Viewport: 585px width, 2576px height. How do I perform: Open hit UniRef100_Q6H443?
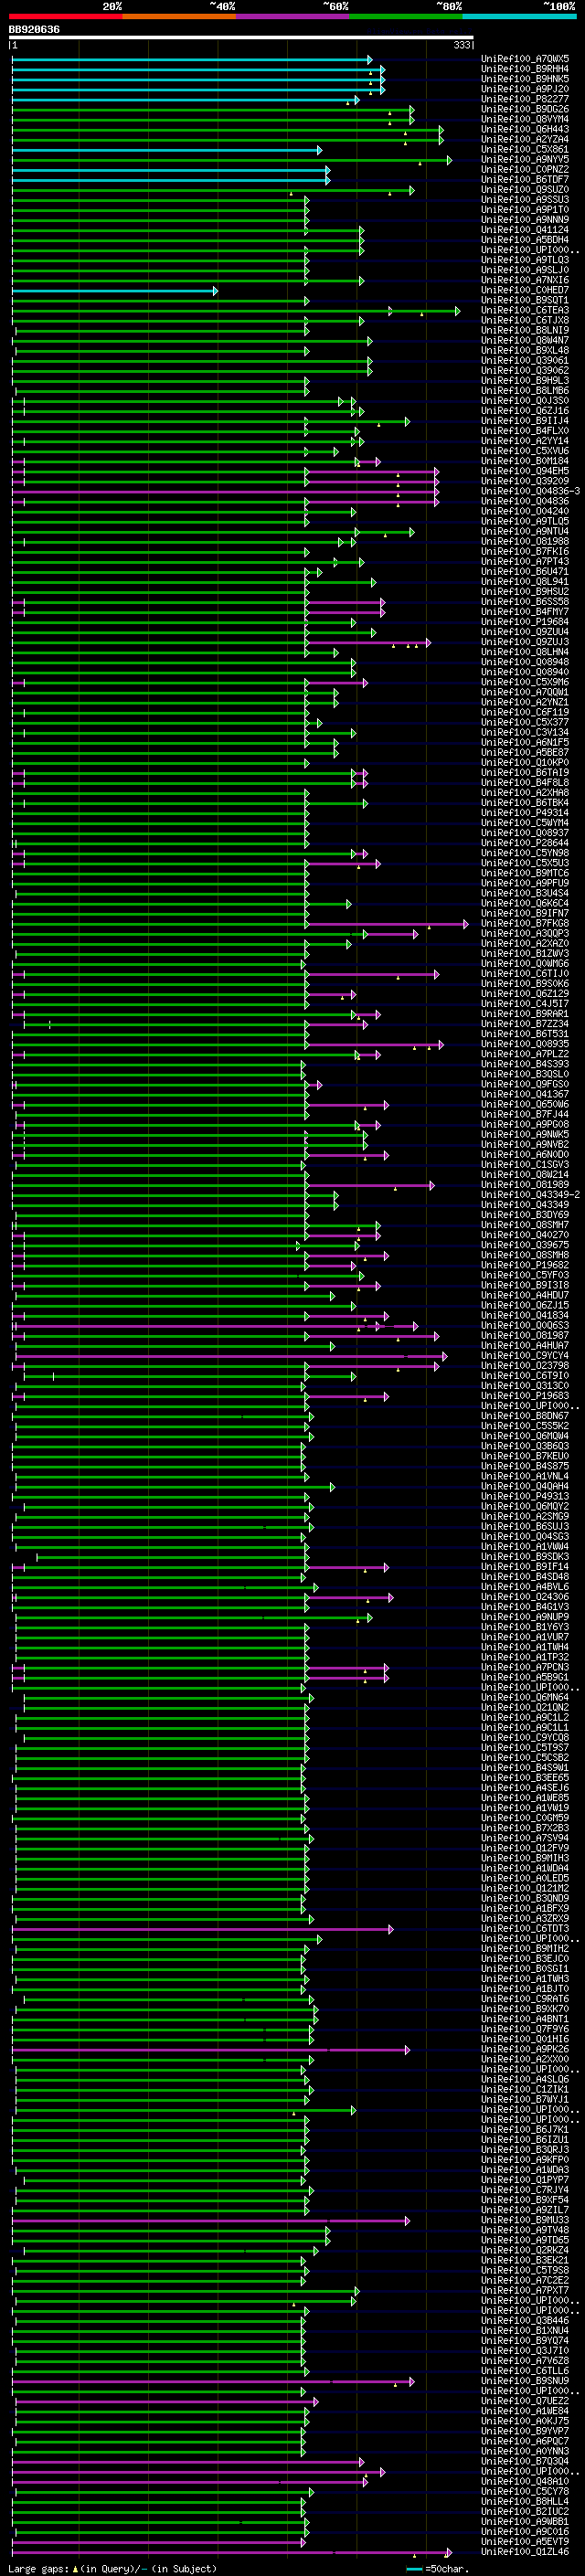pyautogui.click(x=525, y=129)
